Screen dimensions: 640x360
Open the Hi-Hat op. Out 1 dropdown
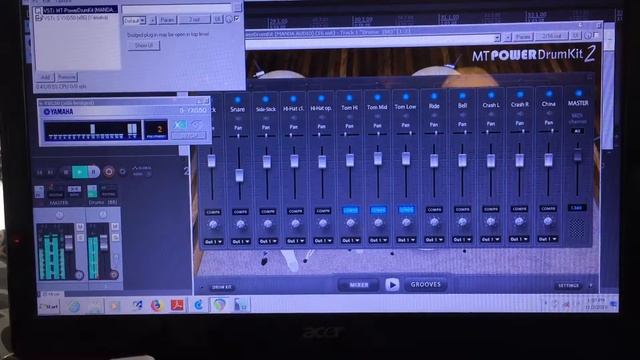click(323, 241)
